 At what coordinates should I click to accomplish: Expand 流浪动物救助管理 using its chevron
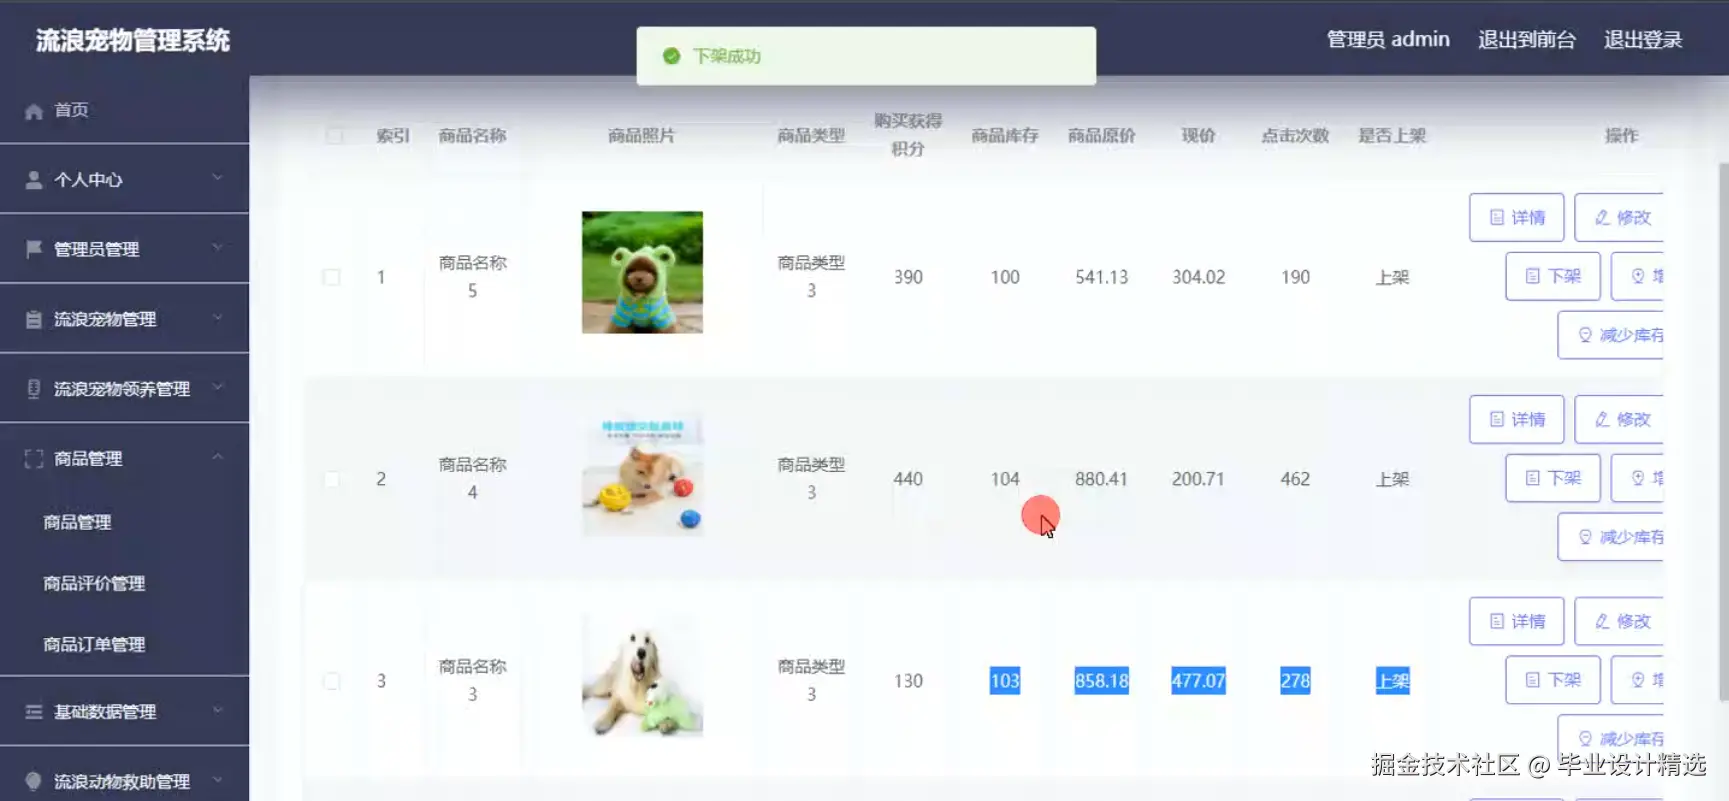[217, 779]
